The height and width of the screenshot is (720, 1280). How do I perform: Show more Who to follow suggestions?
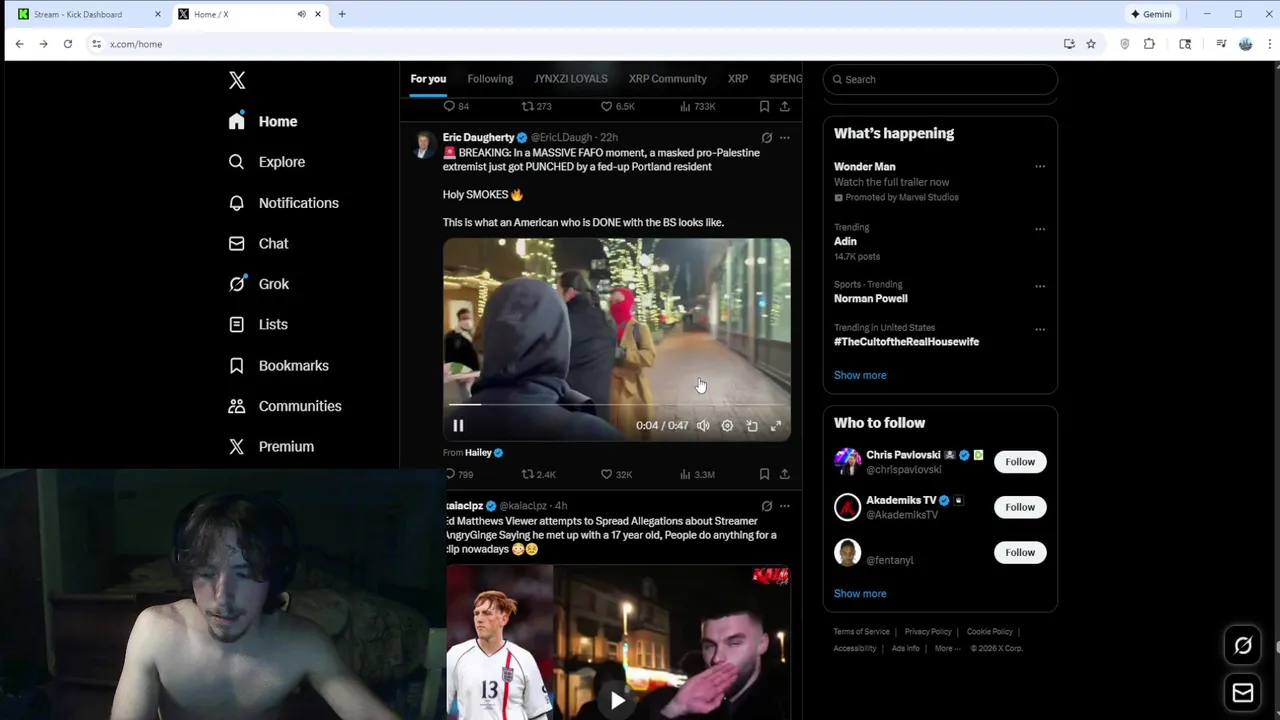click(860, 593)
